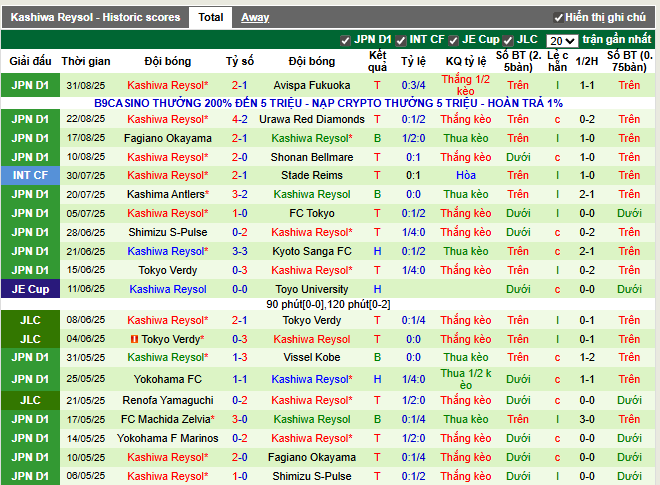Open Toyo University team link
This screenshot has height=485, width=660.
311,289
